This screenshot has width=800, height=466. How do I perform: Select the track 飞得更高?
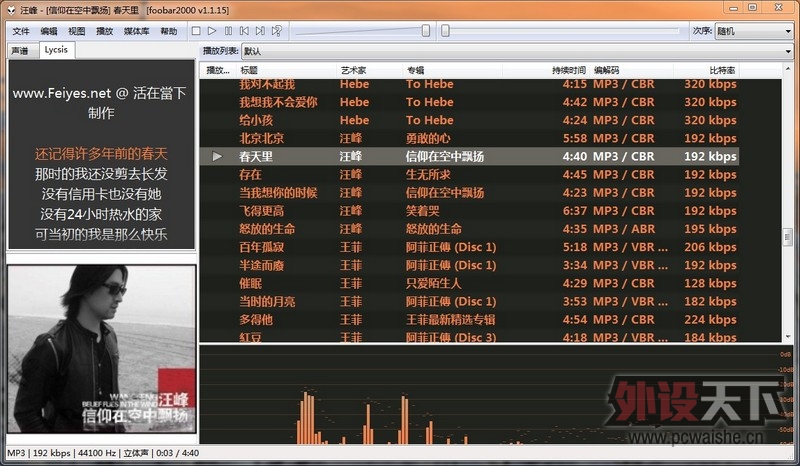[x=262, y=211]
